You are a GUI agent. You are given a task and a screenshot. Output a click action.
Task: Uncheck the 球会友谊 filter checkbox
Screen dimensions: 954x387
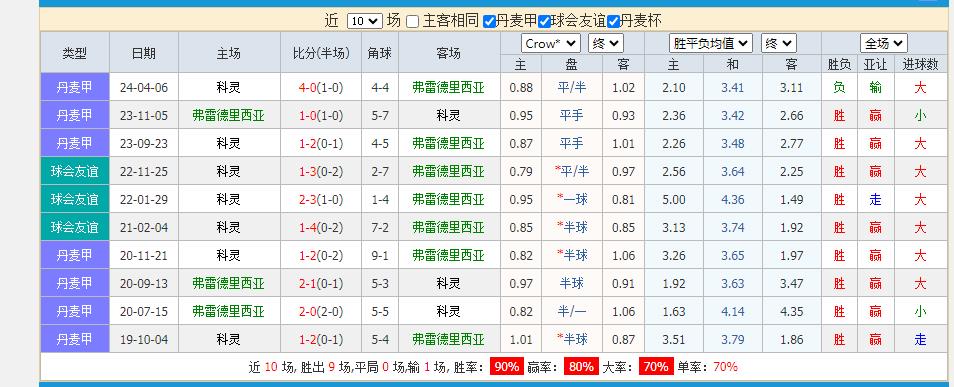(x=545, y=22)
